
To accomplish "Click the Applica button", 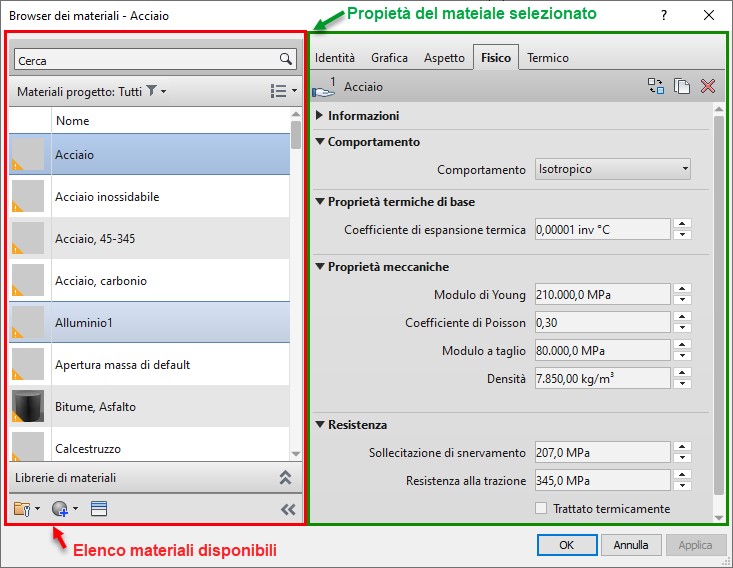I will point(695,545).
